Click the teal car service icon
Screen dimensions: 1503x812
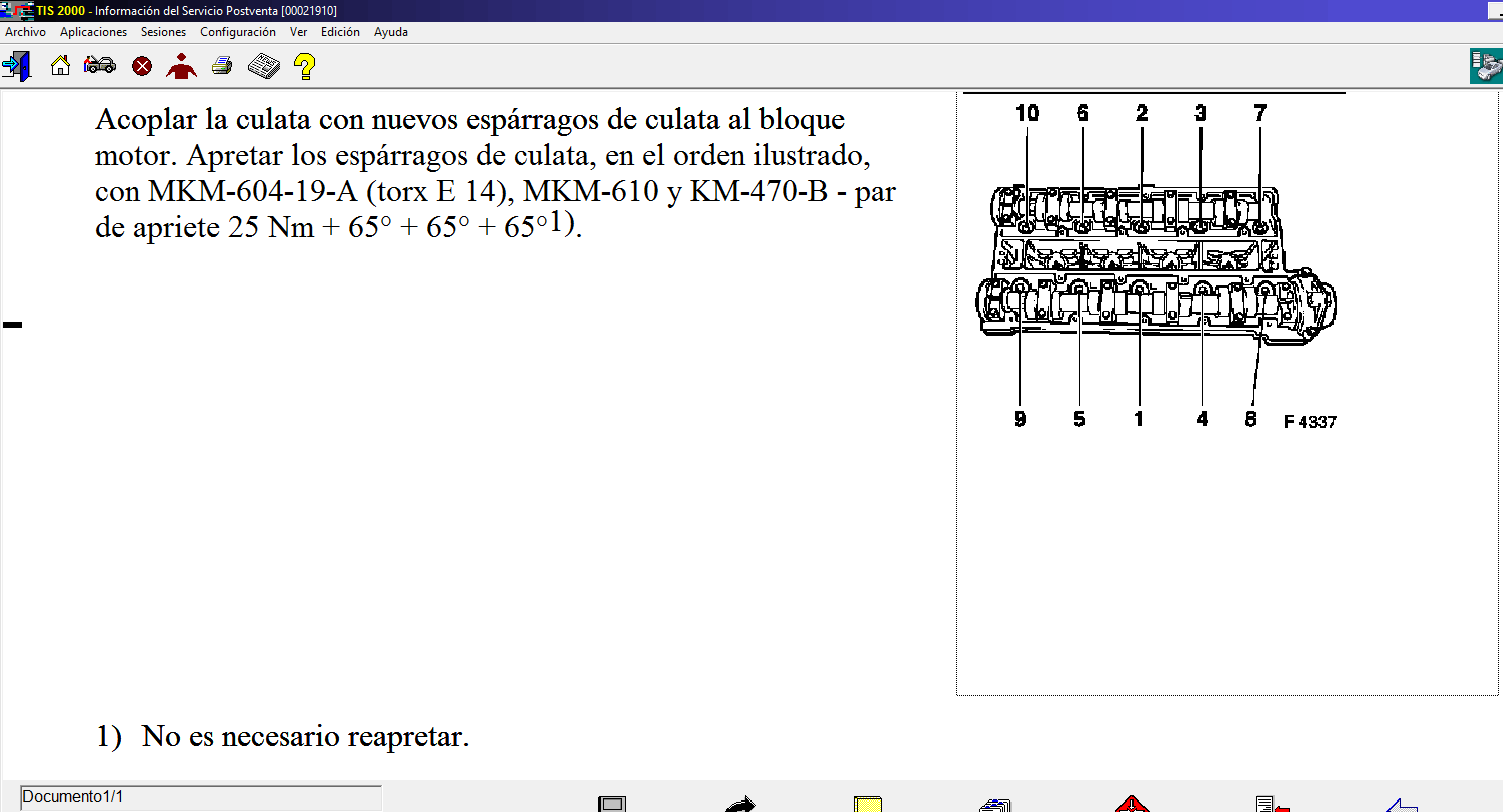coord(1485,67)
